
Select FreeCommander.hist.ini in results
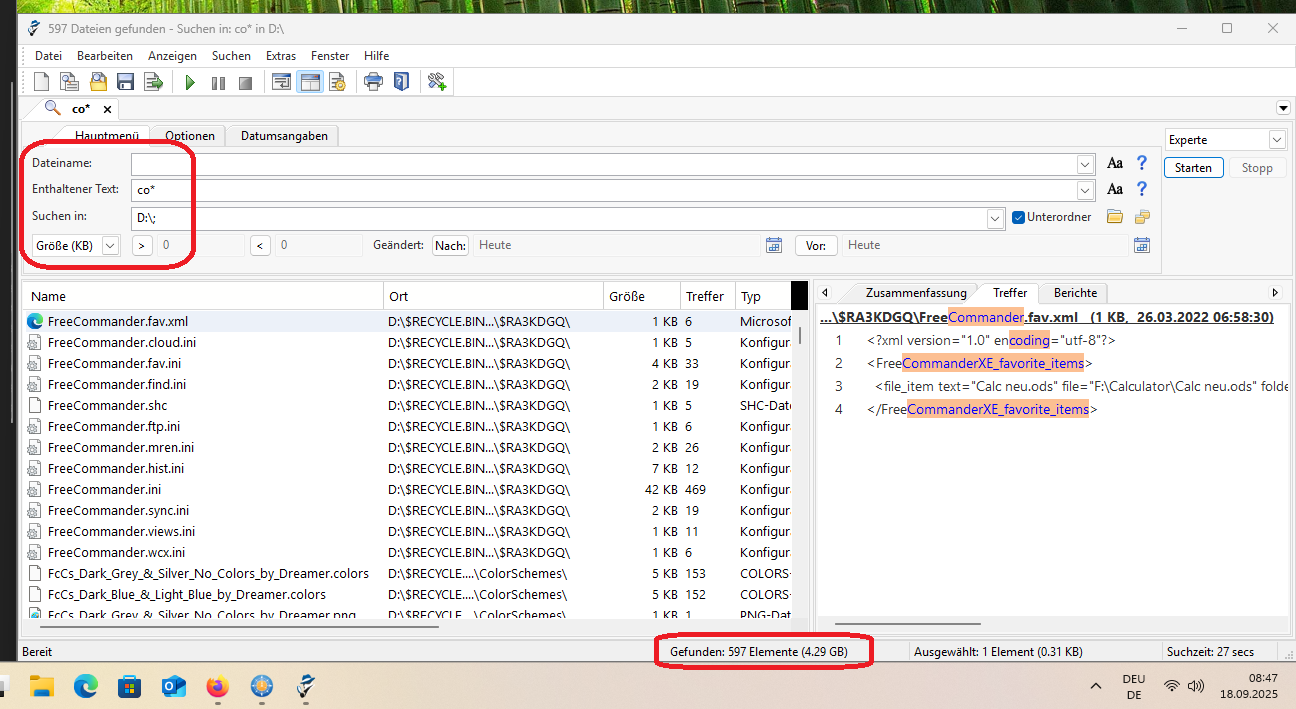click(115, 468)
